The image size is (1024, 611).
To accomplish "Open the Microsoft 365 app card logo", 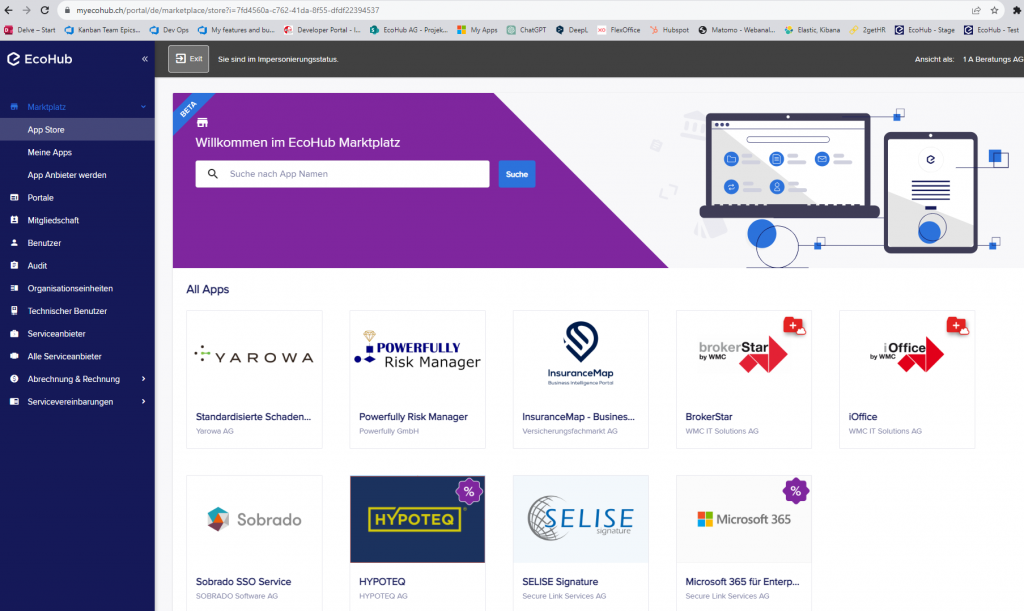I will tap(744, 520).
